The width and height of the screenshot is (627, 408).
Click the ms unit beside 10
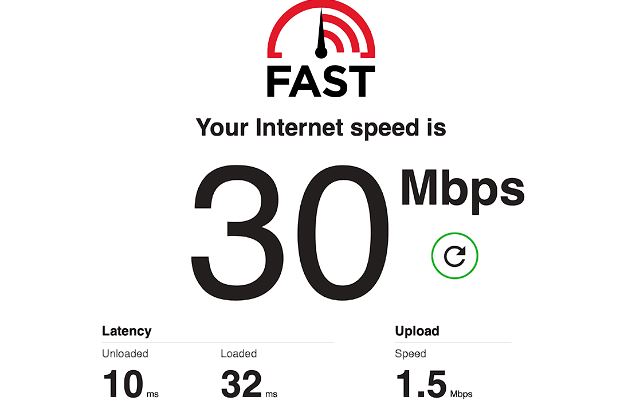point(152,394)
